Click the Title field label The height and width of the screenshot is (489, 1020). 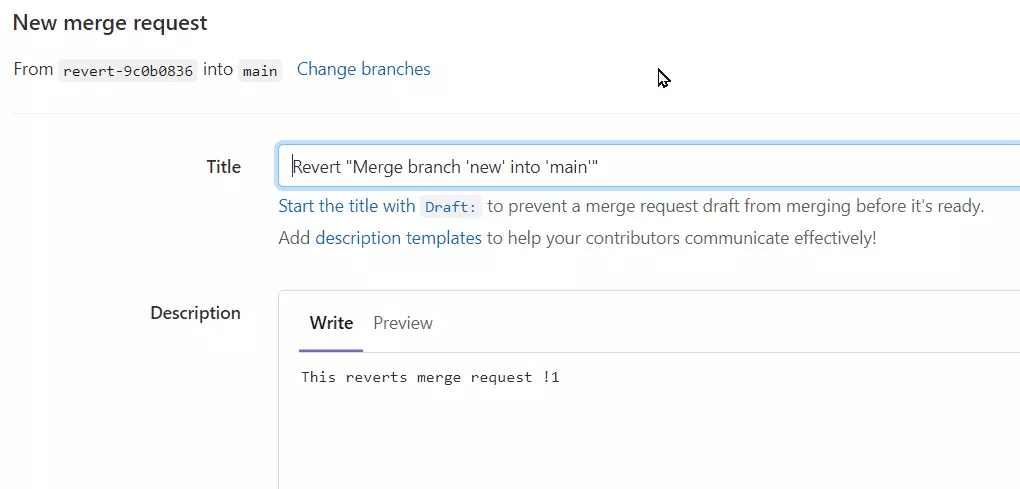[224, 167]
